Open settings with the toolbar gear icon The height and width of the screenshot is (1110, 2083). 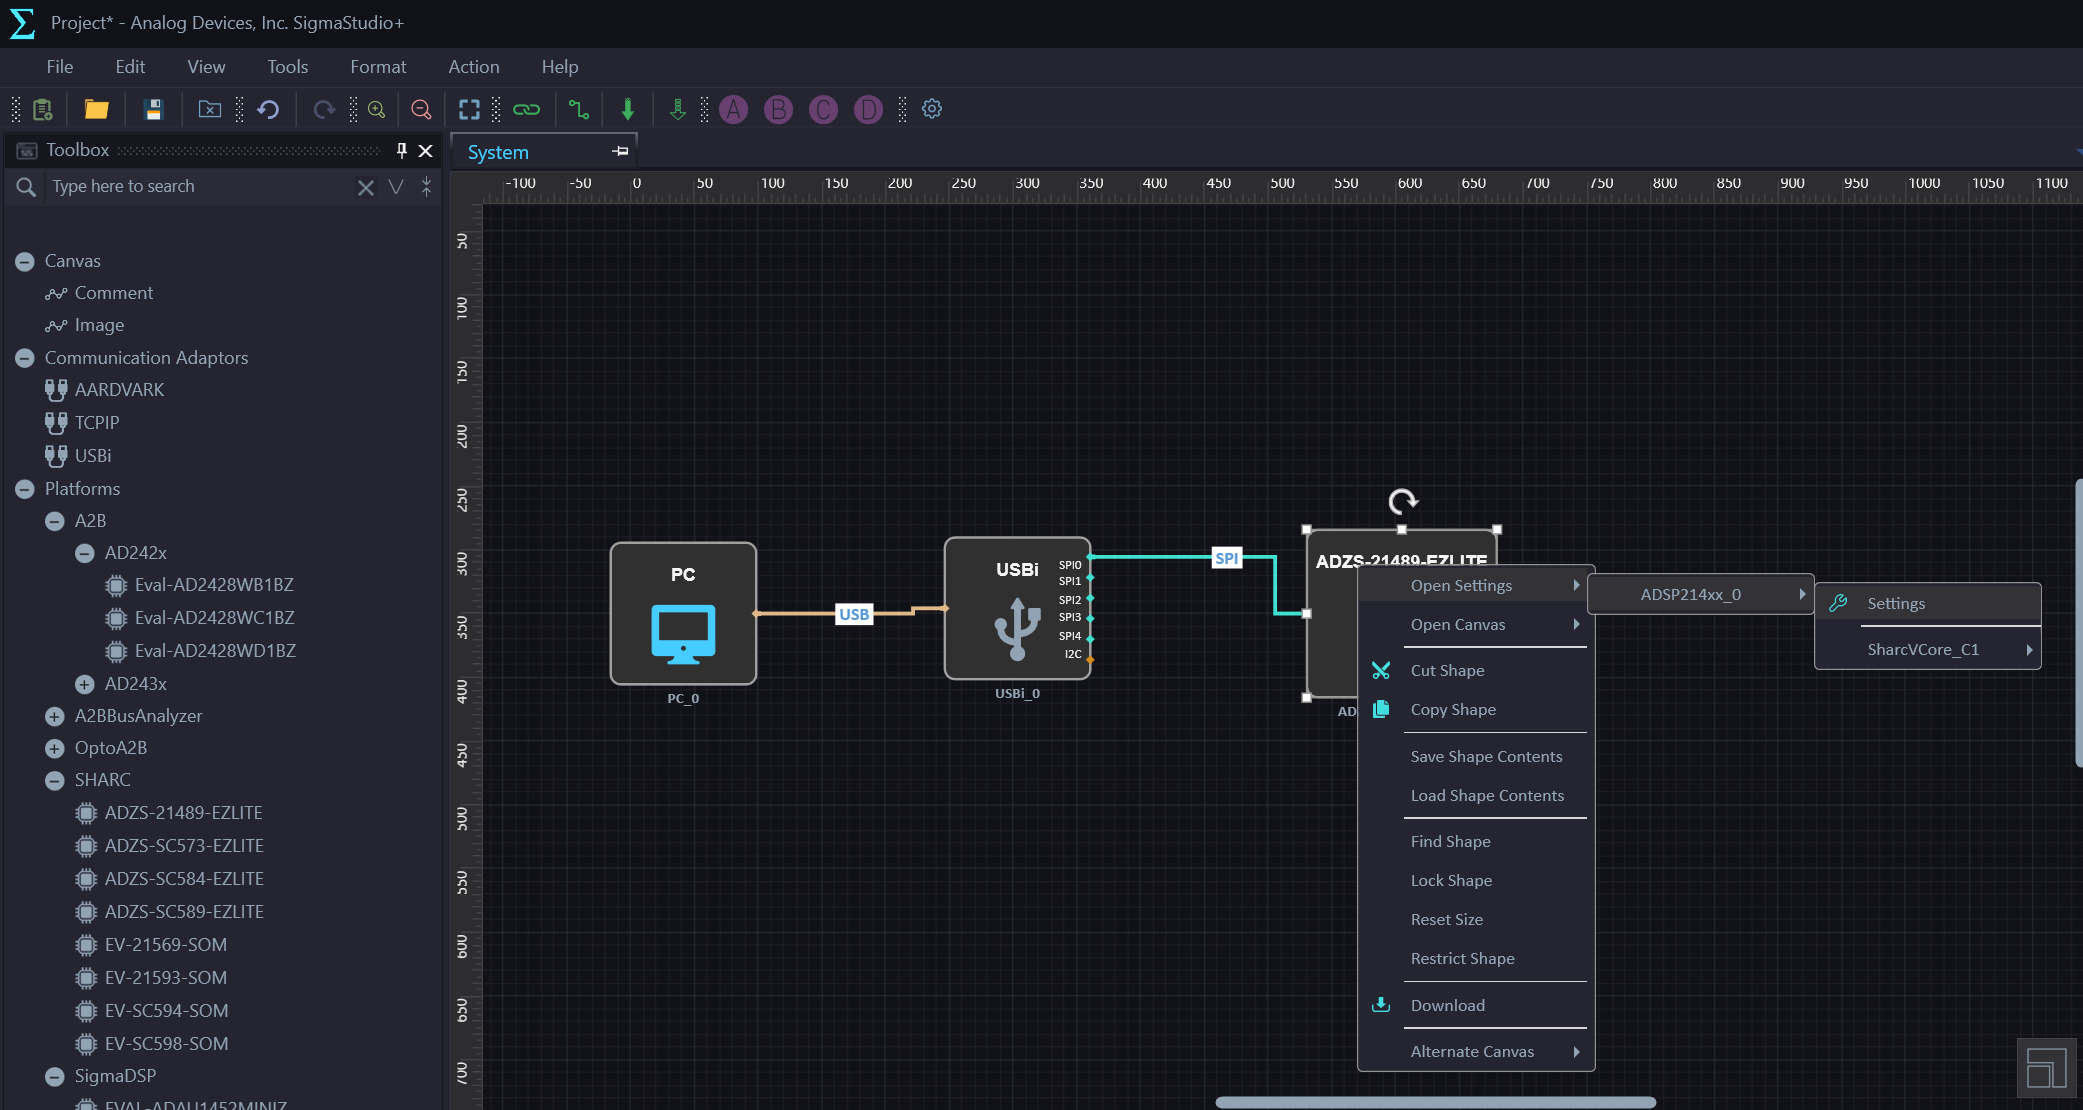pyautogui.click(x=932, y=109)
